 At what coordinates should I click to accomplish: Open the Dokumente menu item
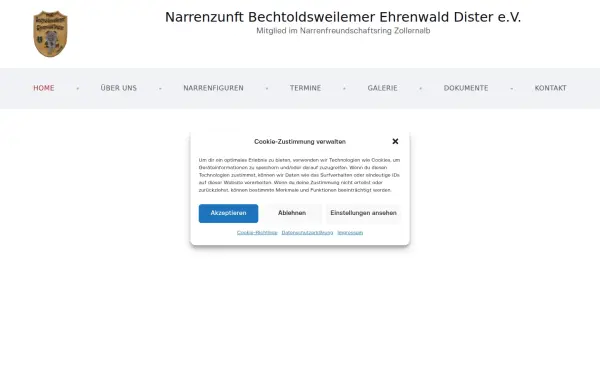466,88
